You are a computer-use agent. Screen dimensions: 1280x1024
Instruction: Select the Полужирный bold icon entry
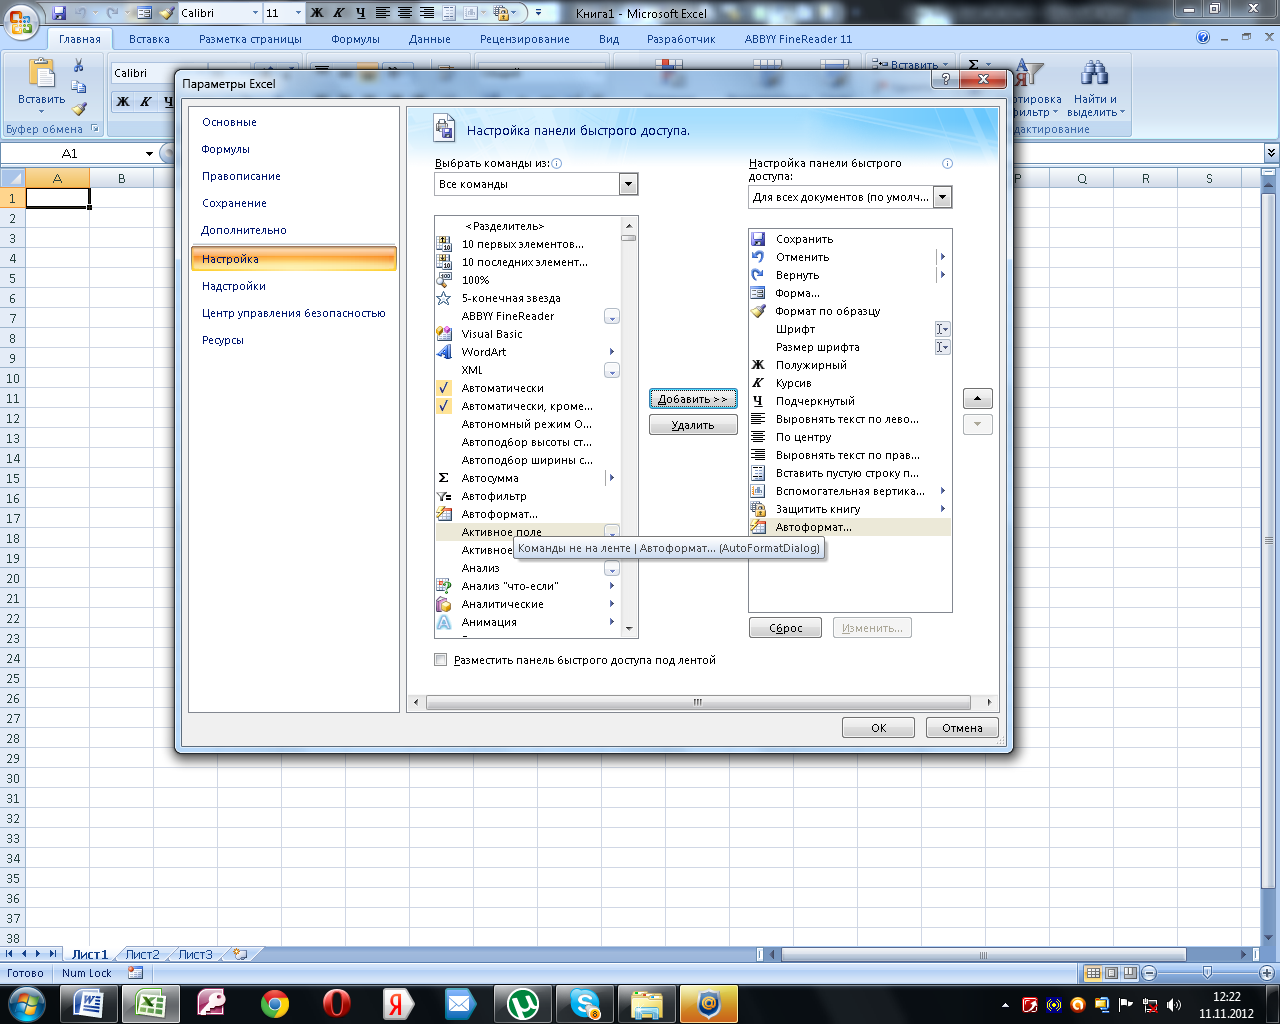coord(758,365)
